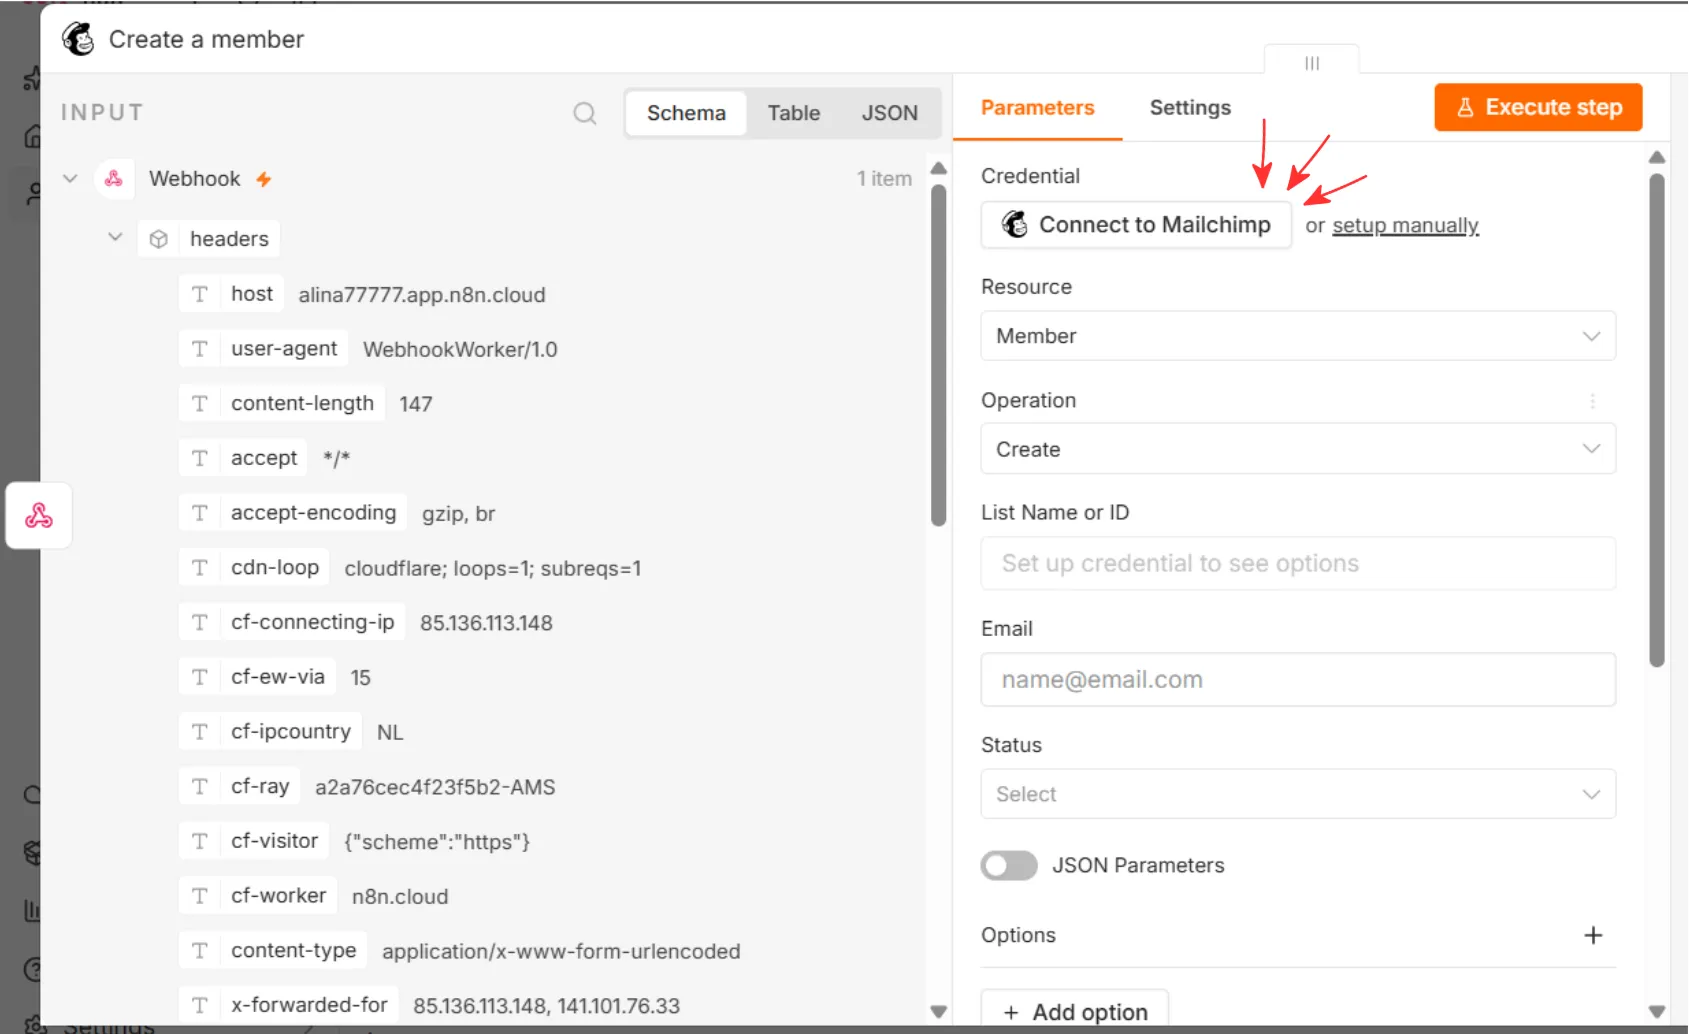
Task: Collapse the headers tree node
Action: point(115,237)
